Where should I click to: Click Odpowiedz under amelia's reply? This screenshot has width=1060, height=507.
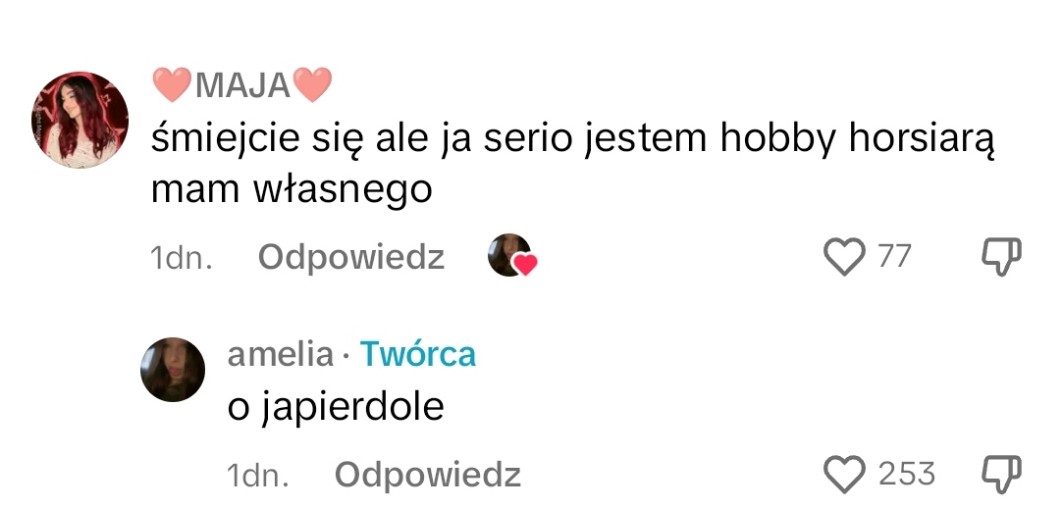click(428, 475)
